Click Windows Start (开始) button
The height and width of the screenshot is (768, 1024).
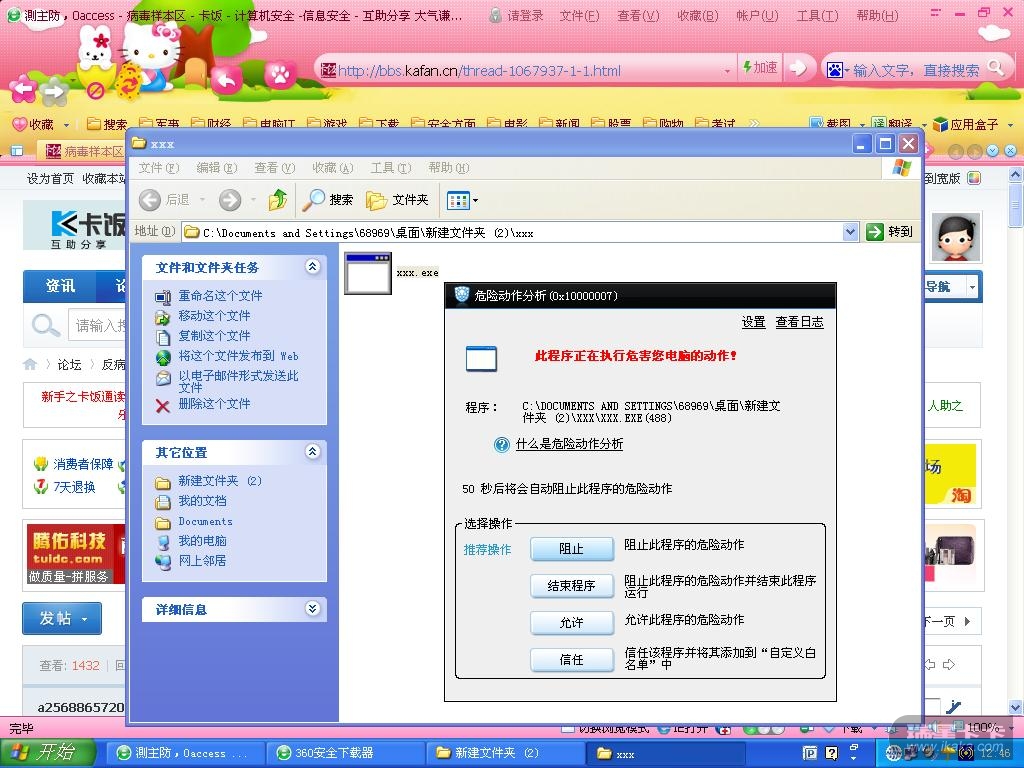click(46, 752)
